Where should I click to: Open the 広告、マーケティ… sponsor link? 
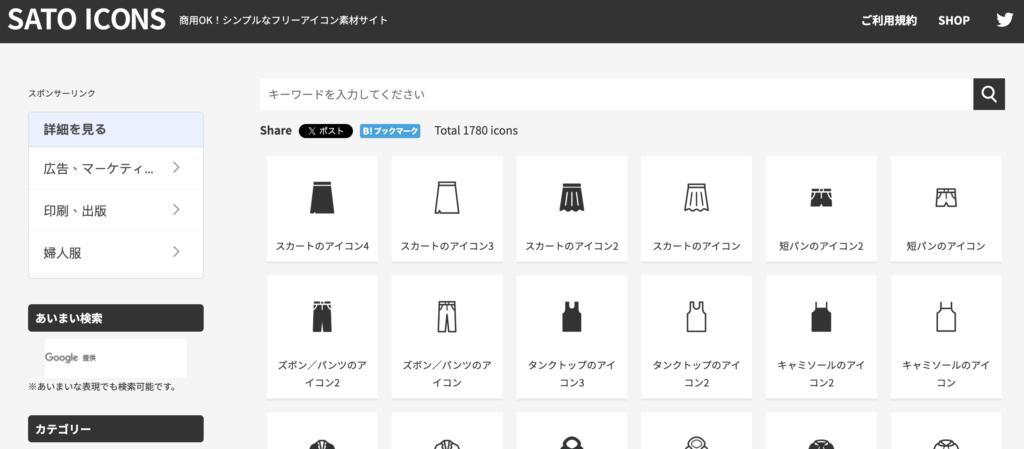tap(116, 168)
